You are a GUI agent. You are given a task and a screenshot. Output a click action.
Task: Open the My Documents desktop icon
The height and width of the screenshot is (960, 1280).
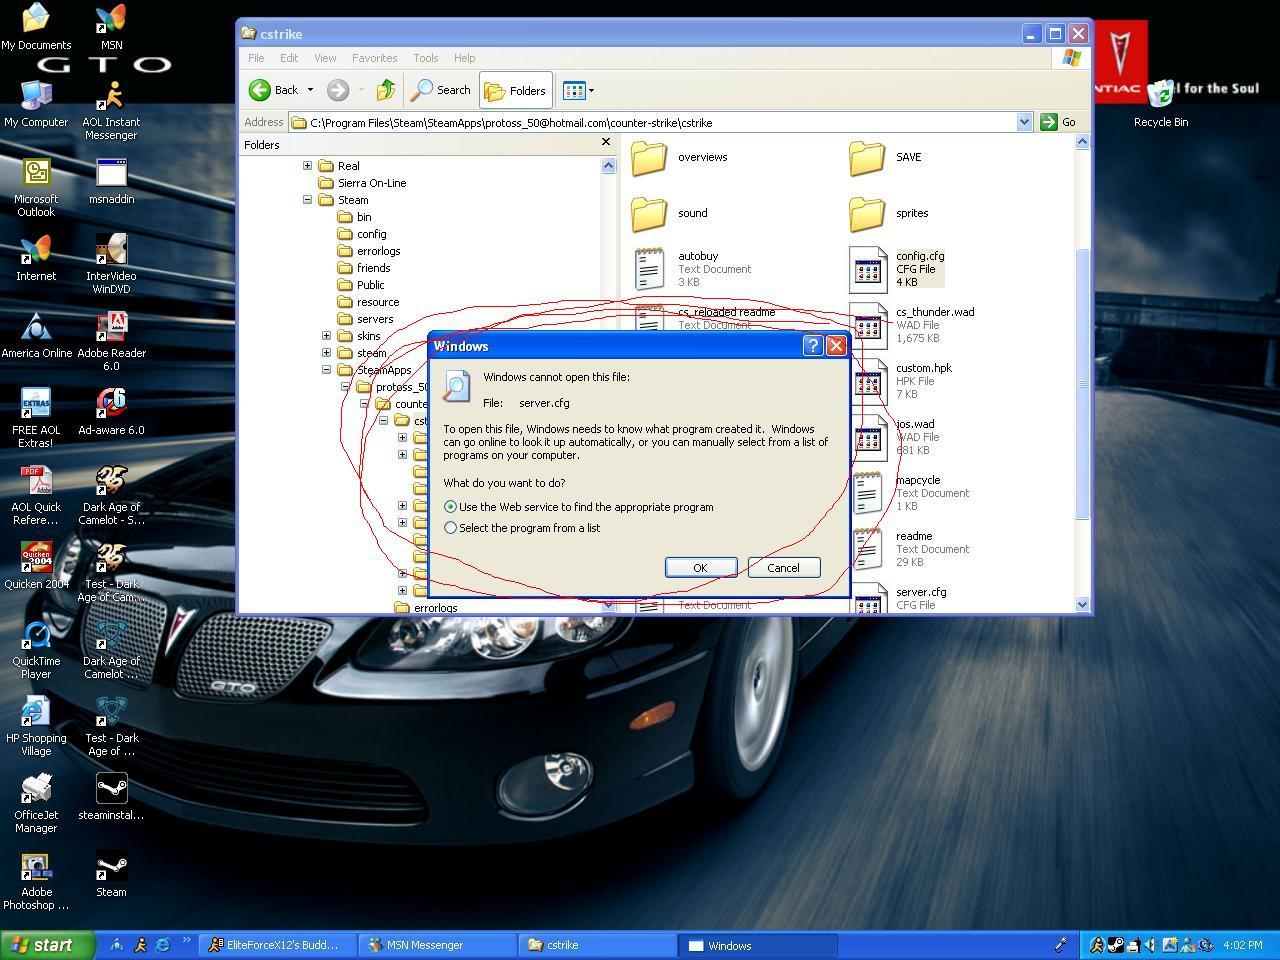[x=36, y=27]
